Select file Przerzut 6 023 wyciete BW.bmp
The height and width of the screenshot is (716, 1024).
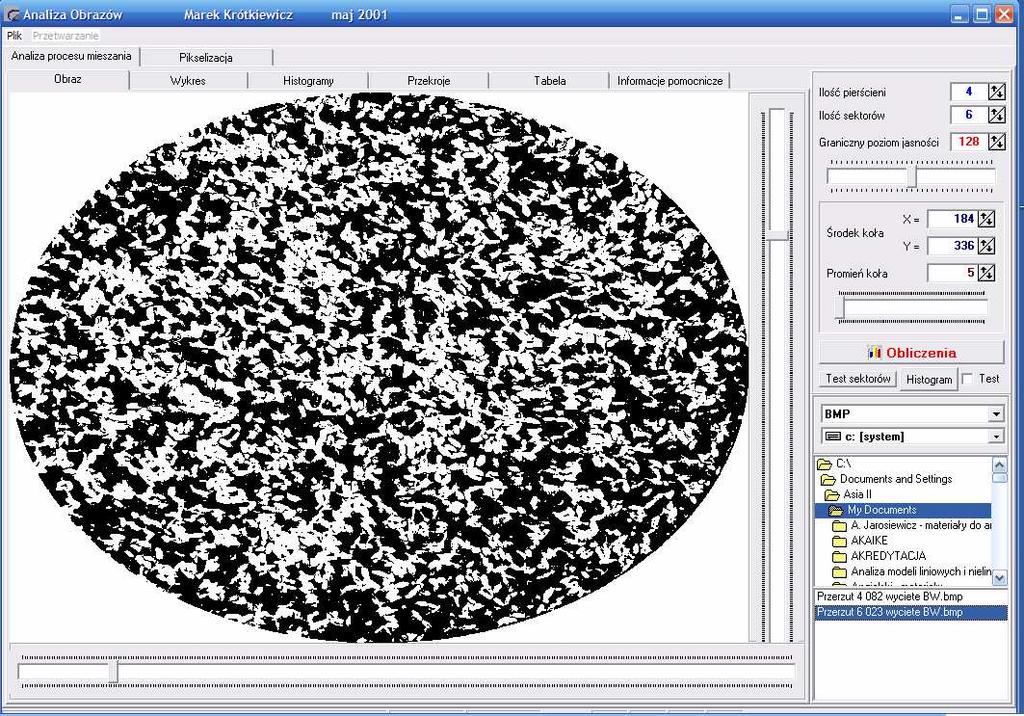[911, 613]
